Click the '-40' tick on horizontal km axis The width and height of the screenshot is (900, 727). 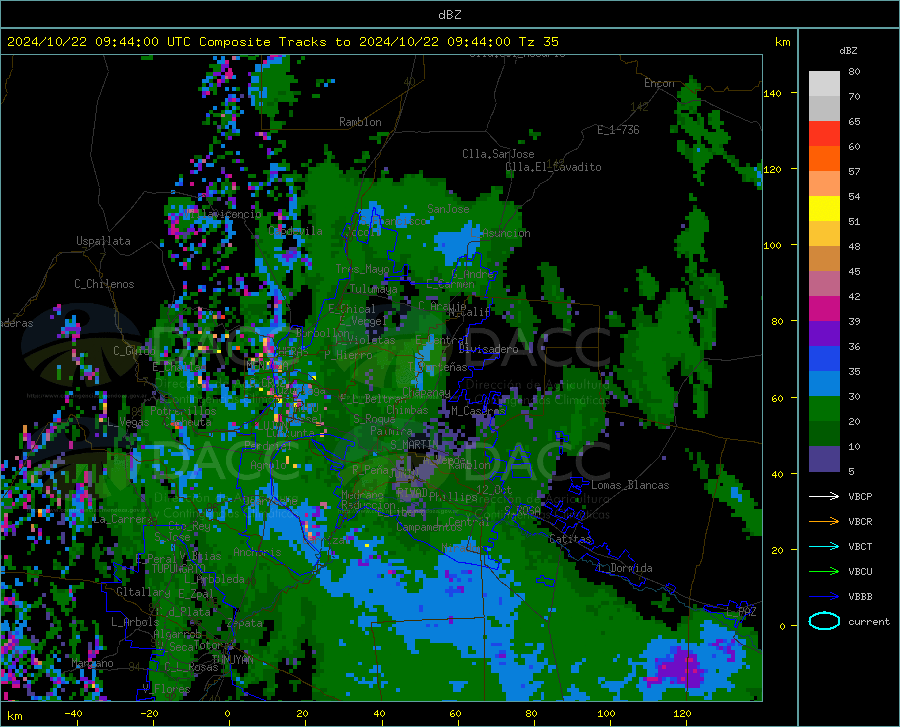(73, 713)
